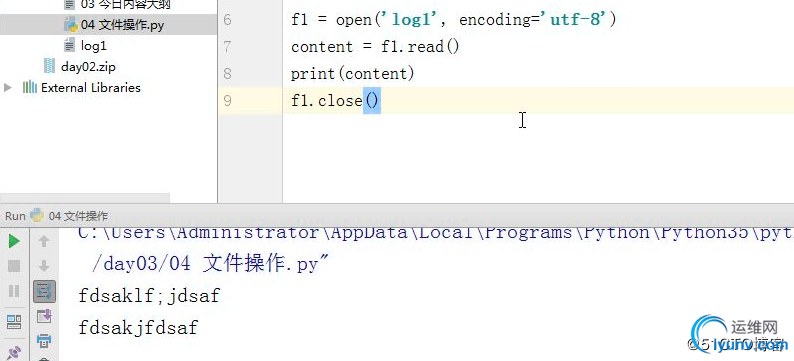Click the Pause output icon in Run panel
This screenshot has width=794, height=361.
(x=14, y=291)
